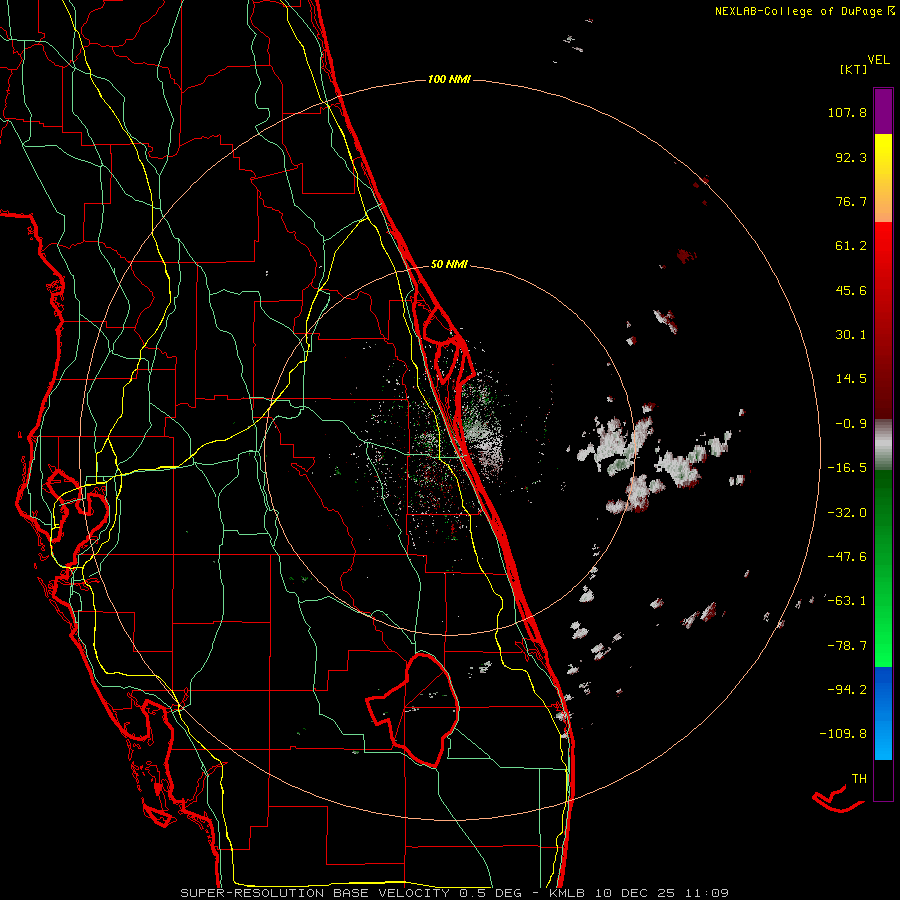Click the 11:09 timestamp in the caption
This screenshot has width=900, height=900.
(x=707, y=893)
